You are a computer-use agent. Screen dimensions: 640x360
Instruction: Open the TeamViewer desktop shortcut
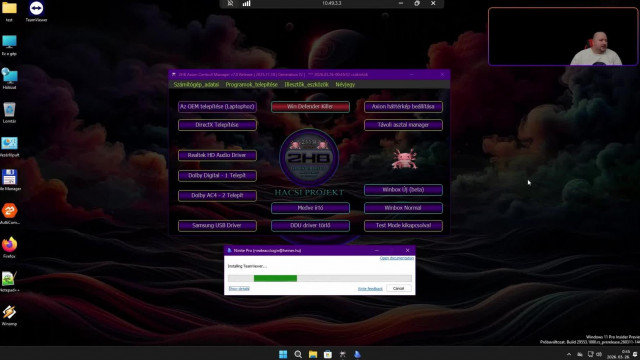pos(36,11)
